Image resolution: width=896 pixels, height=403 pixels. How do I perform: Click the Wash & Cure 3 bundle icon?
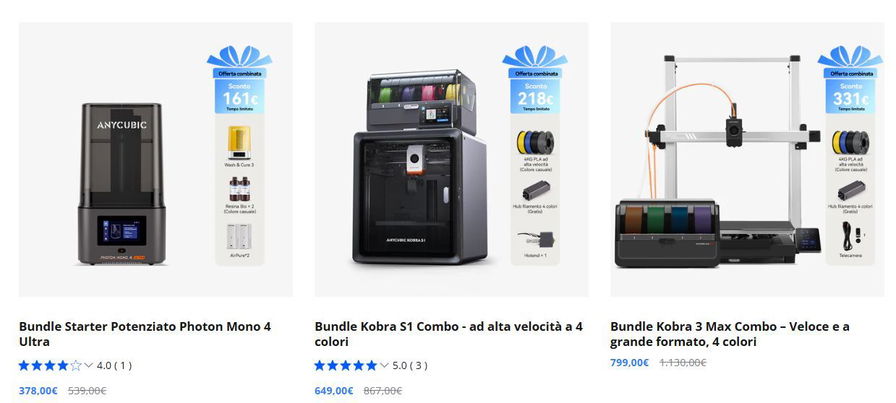point(239,142)
